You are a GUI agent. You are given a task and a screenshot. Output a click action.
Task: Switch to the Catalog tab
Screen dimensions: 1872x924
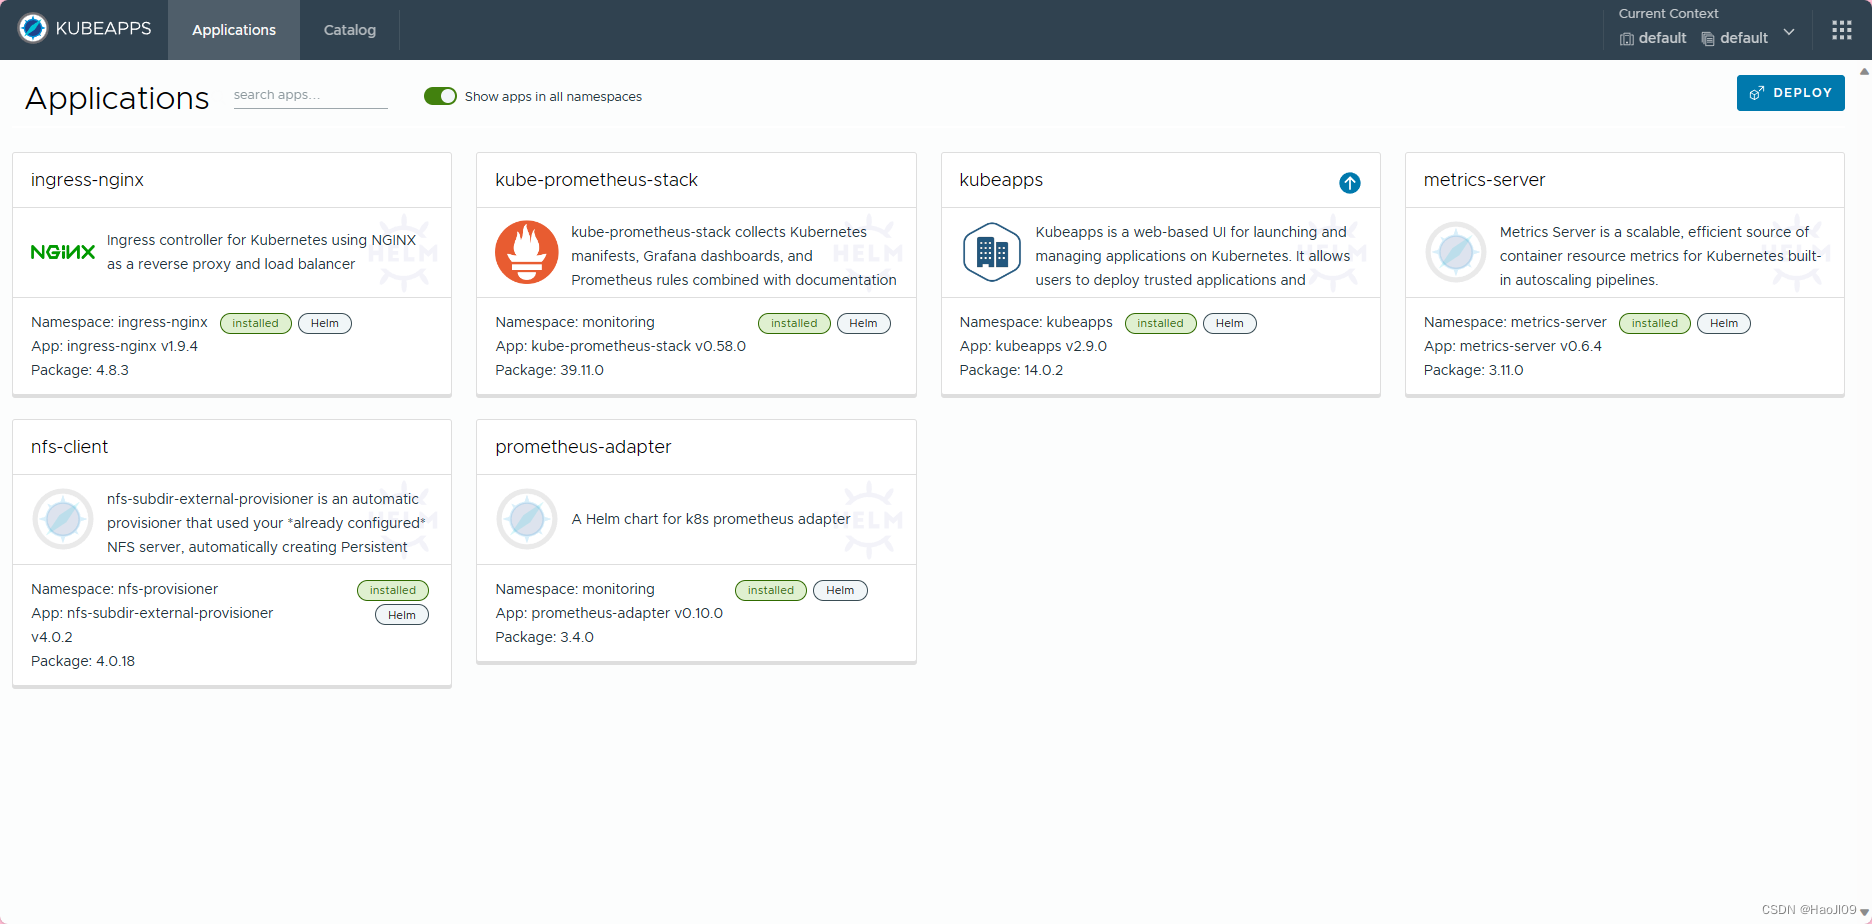tap(350, 30)
